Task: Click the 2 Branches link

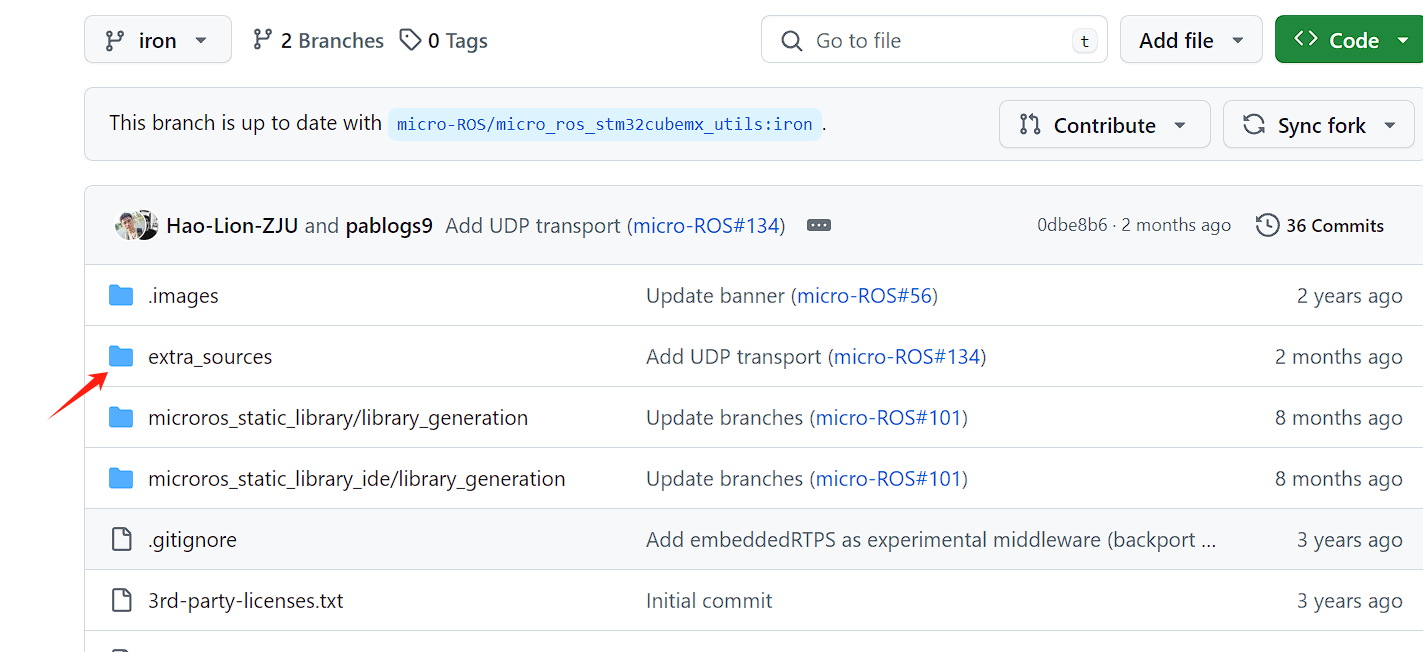Action: (x=318, y=41)
